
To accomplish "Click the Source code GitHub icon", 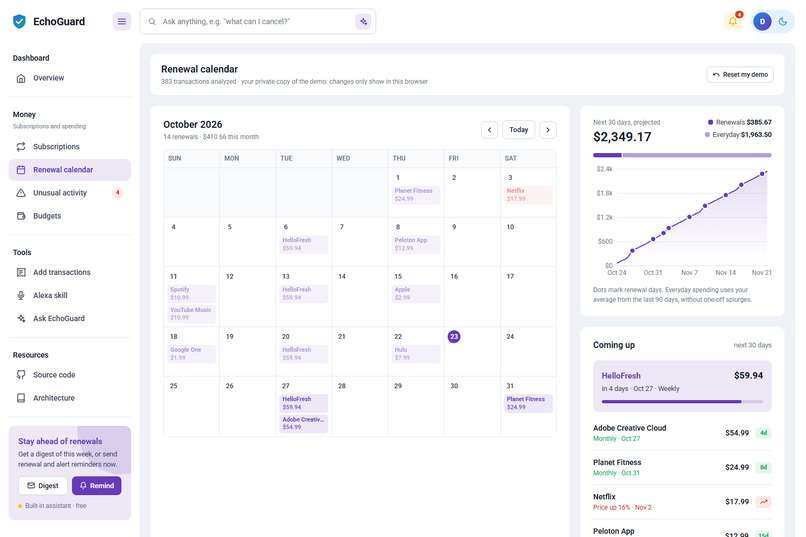I will click(x=21, y=375).
